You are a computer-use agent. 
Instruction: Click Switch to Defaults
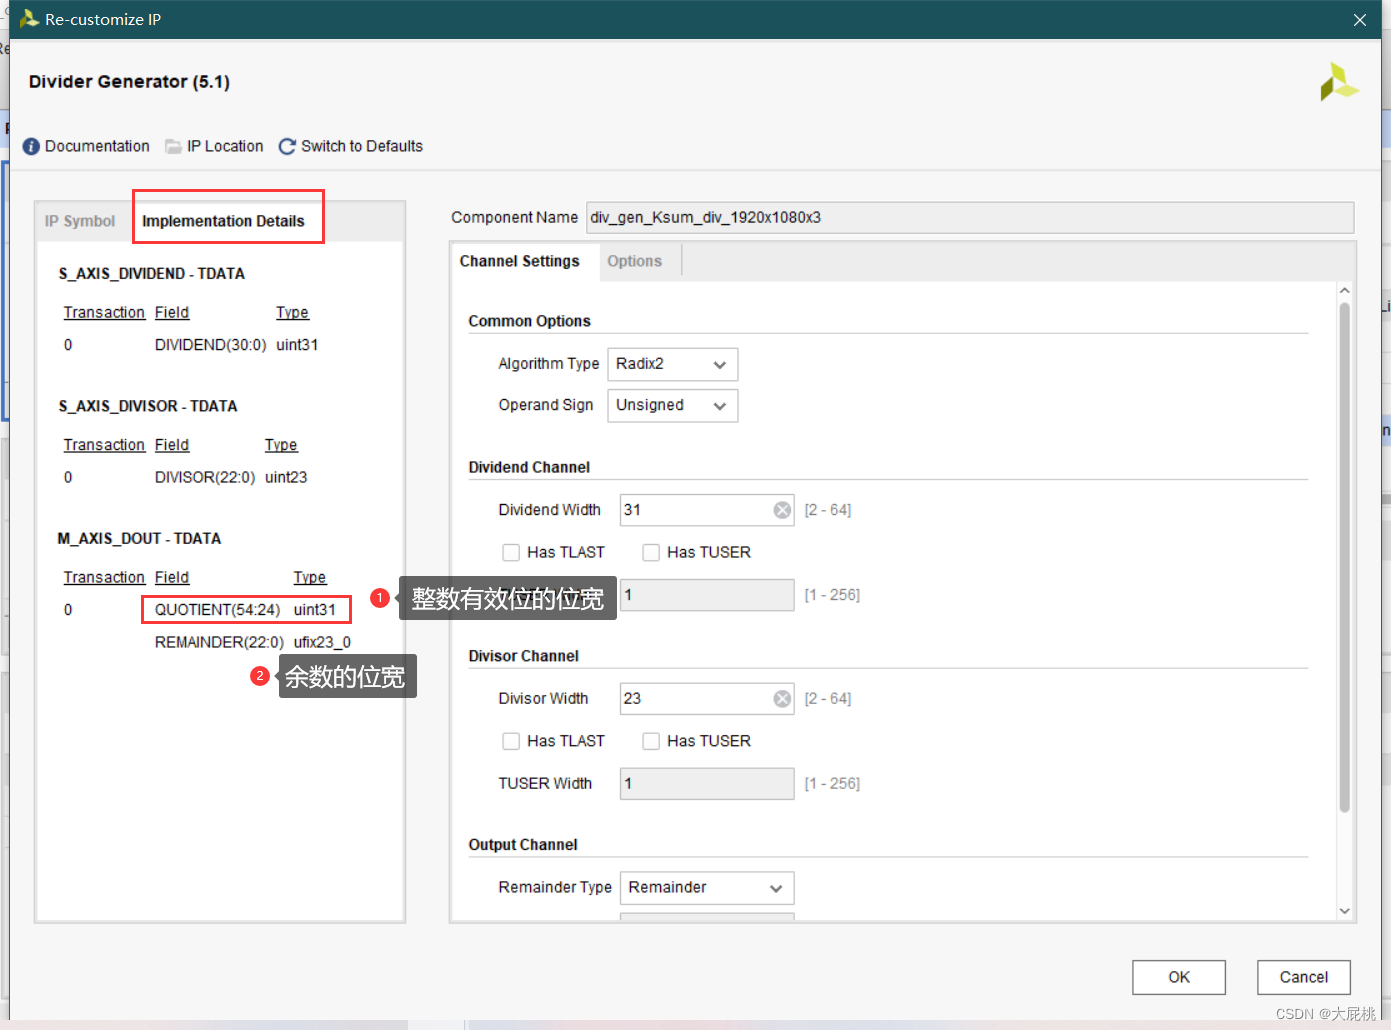pyautogui.click(x=362, y=146)
